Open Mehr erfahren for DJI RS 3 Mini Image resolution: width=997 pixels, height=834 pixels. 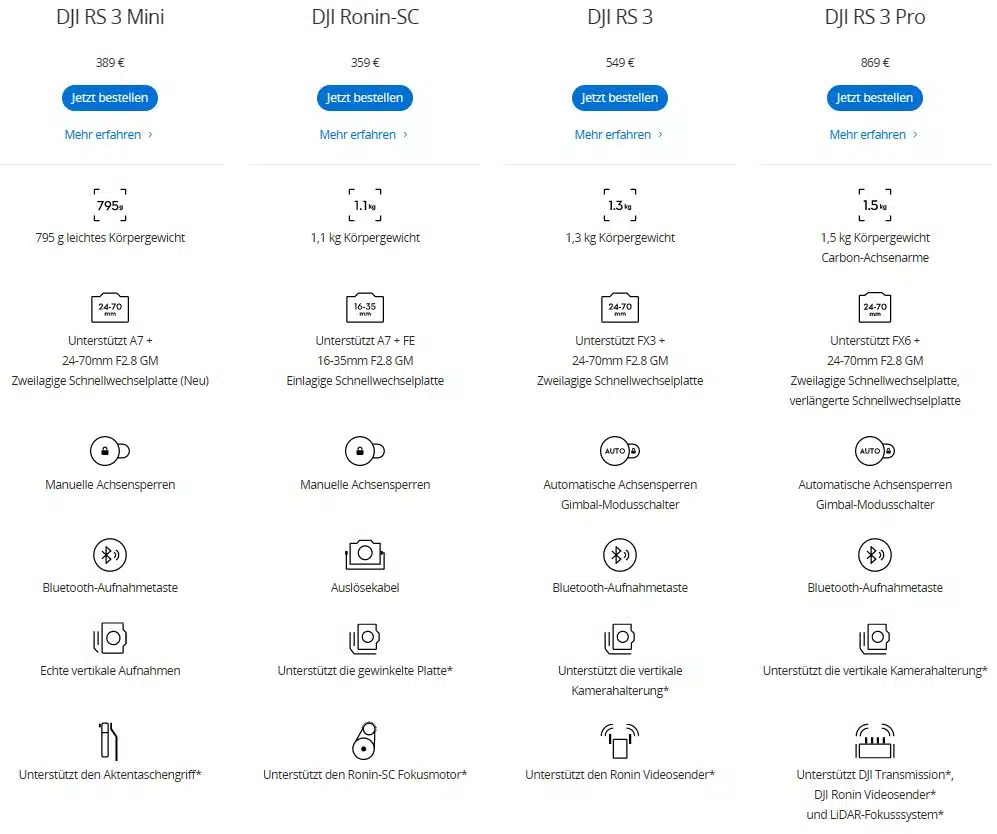109,135
